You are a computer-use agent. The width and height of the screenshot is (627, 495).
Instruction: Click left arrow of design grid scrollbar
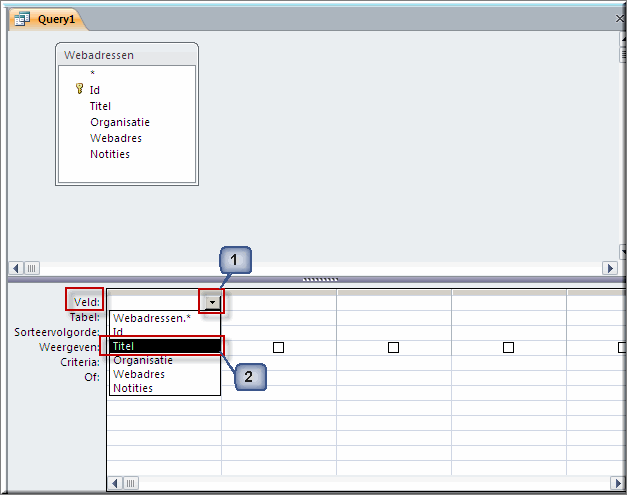point(115,483)
